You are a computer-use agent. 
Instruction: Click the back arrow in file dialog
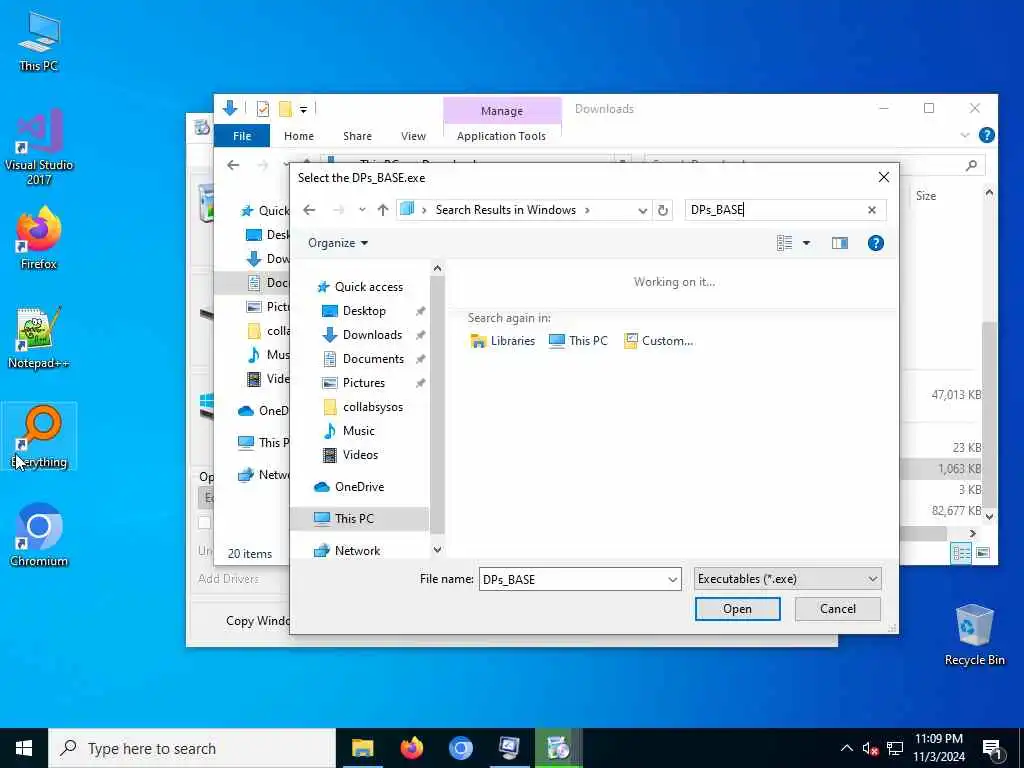click(x=309, y=210)
